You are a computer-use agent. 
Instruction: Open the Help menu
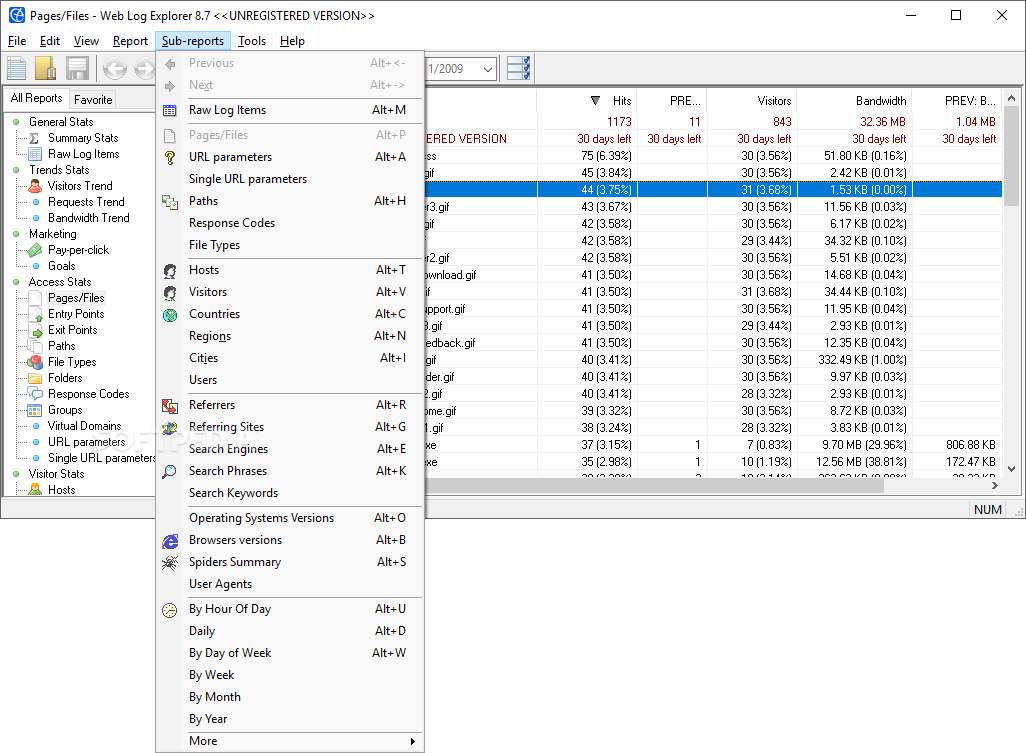point(292,41)
